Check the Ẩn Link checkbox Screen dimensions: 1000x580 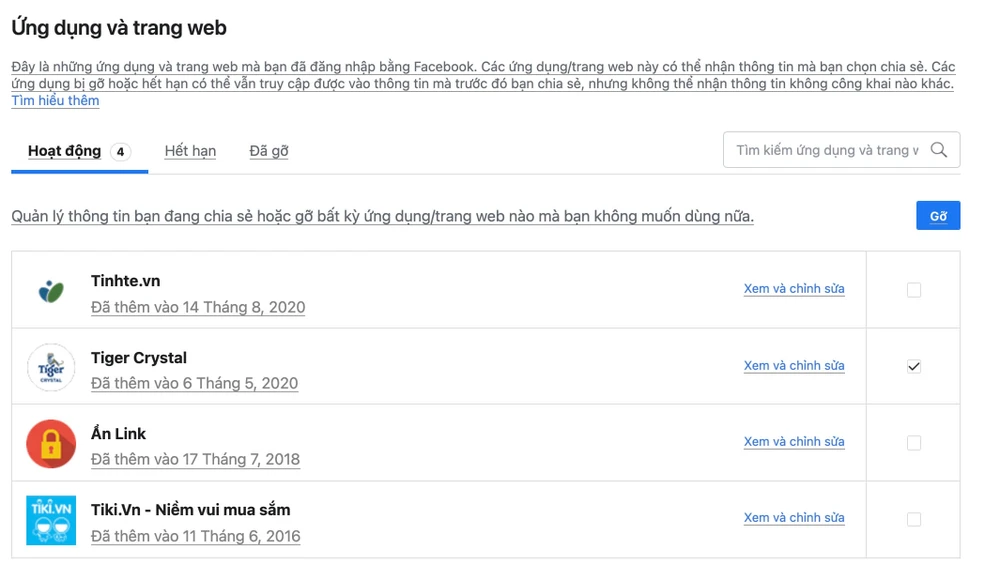point(913,442)
